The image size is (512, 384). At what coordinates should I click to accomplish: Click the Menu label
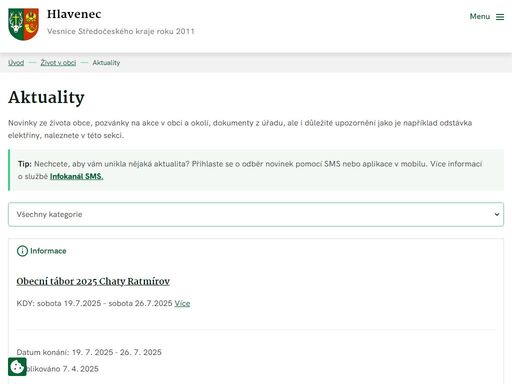tap(480, 16)
